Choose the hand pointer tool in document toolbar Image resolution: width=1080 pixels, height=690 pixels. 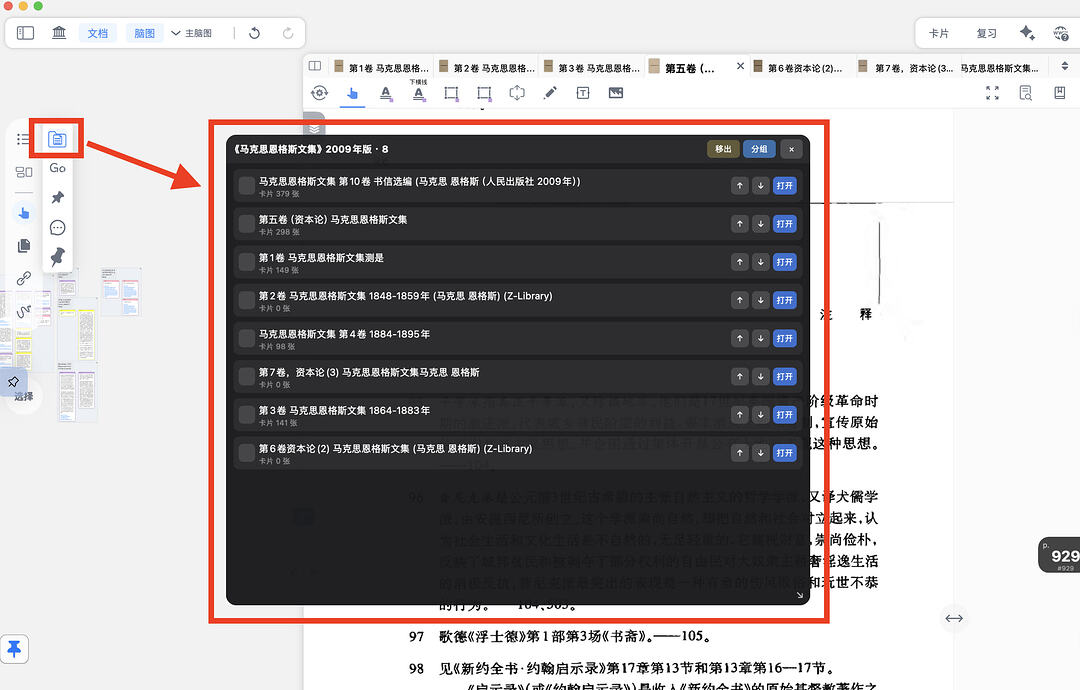tap(352, 93)
